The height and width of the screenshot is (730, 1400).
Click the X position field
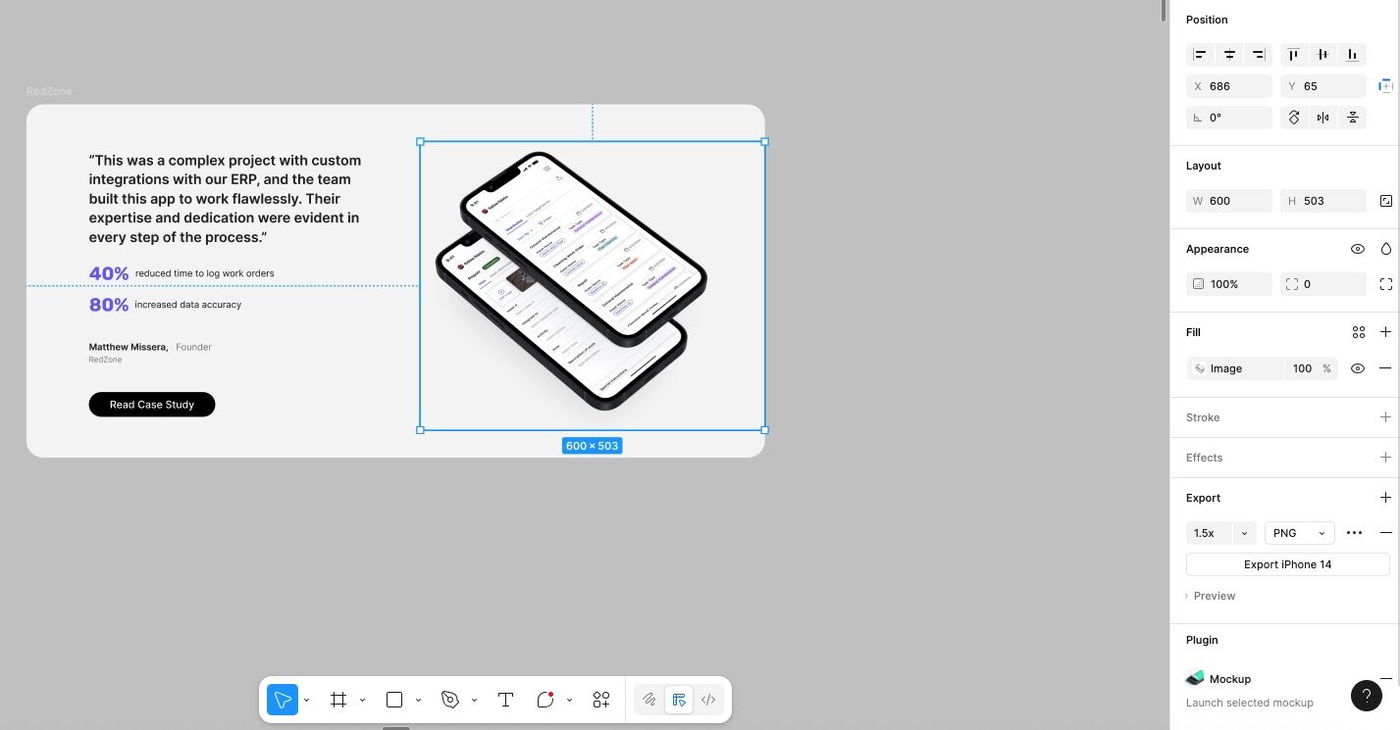pyautogui.click(x=1229, y=86)
